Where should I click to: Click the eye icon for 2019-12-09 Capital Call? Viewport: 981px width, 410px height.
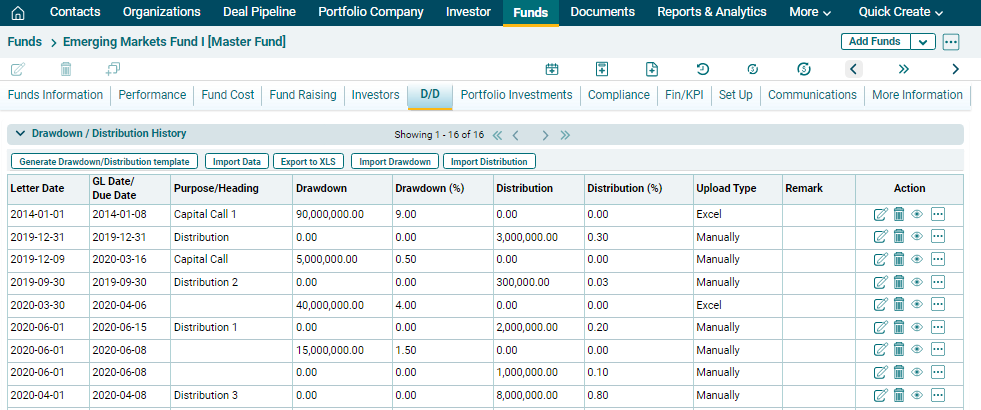(x=917, y=259)
